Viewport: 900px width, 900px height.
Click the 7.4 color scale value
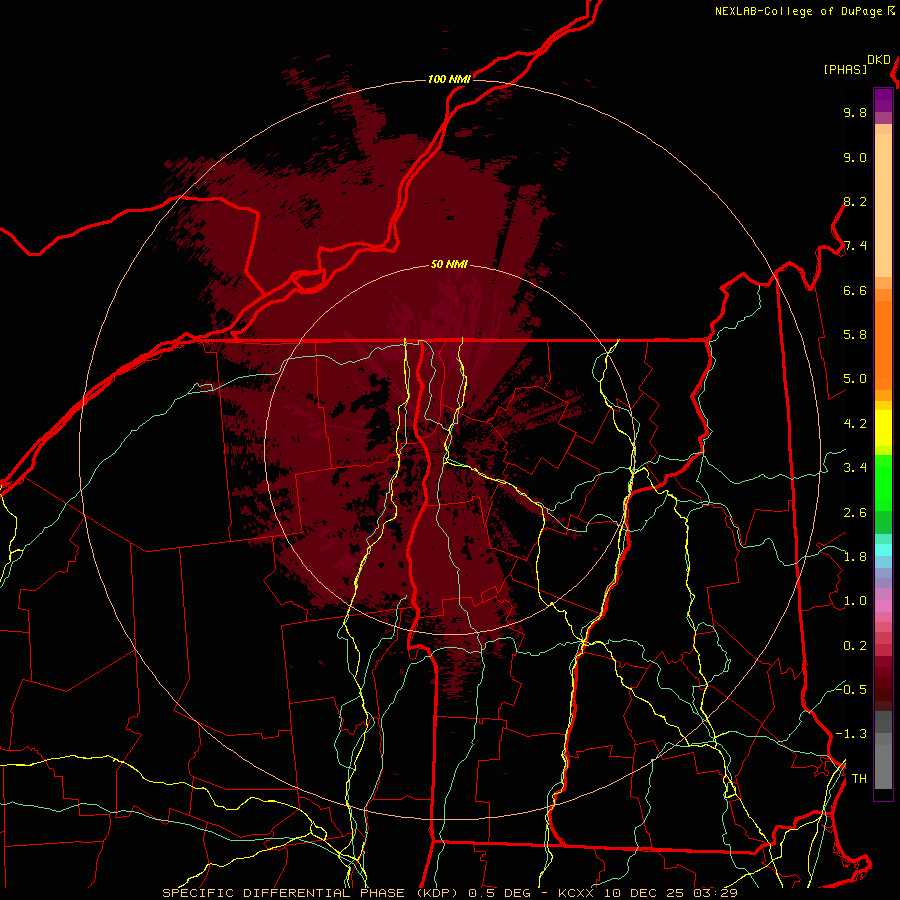pos(855,246)
